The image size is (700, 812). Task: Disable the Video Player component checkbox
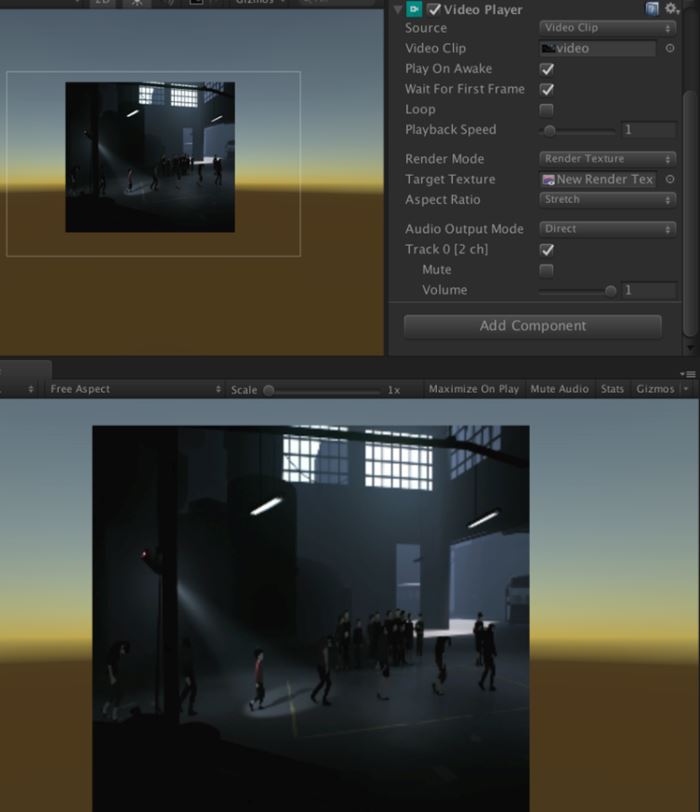point(434,9)
